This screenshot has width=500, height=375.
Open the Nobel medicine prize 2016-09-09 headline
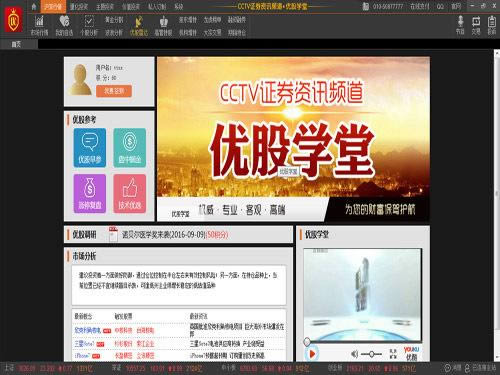point(175,234)
